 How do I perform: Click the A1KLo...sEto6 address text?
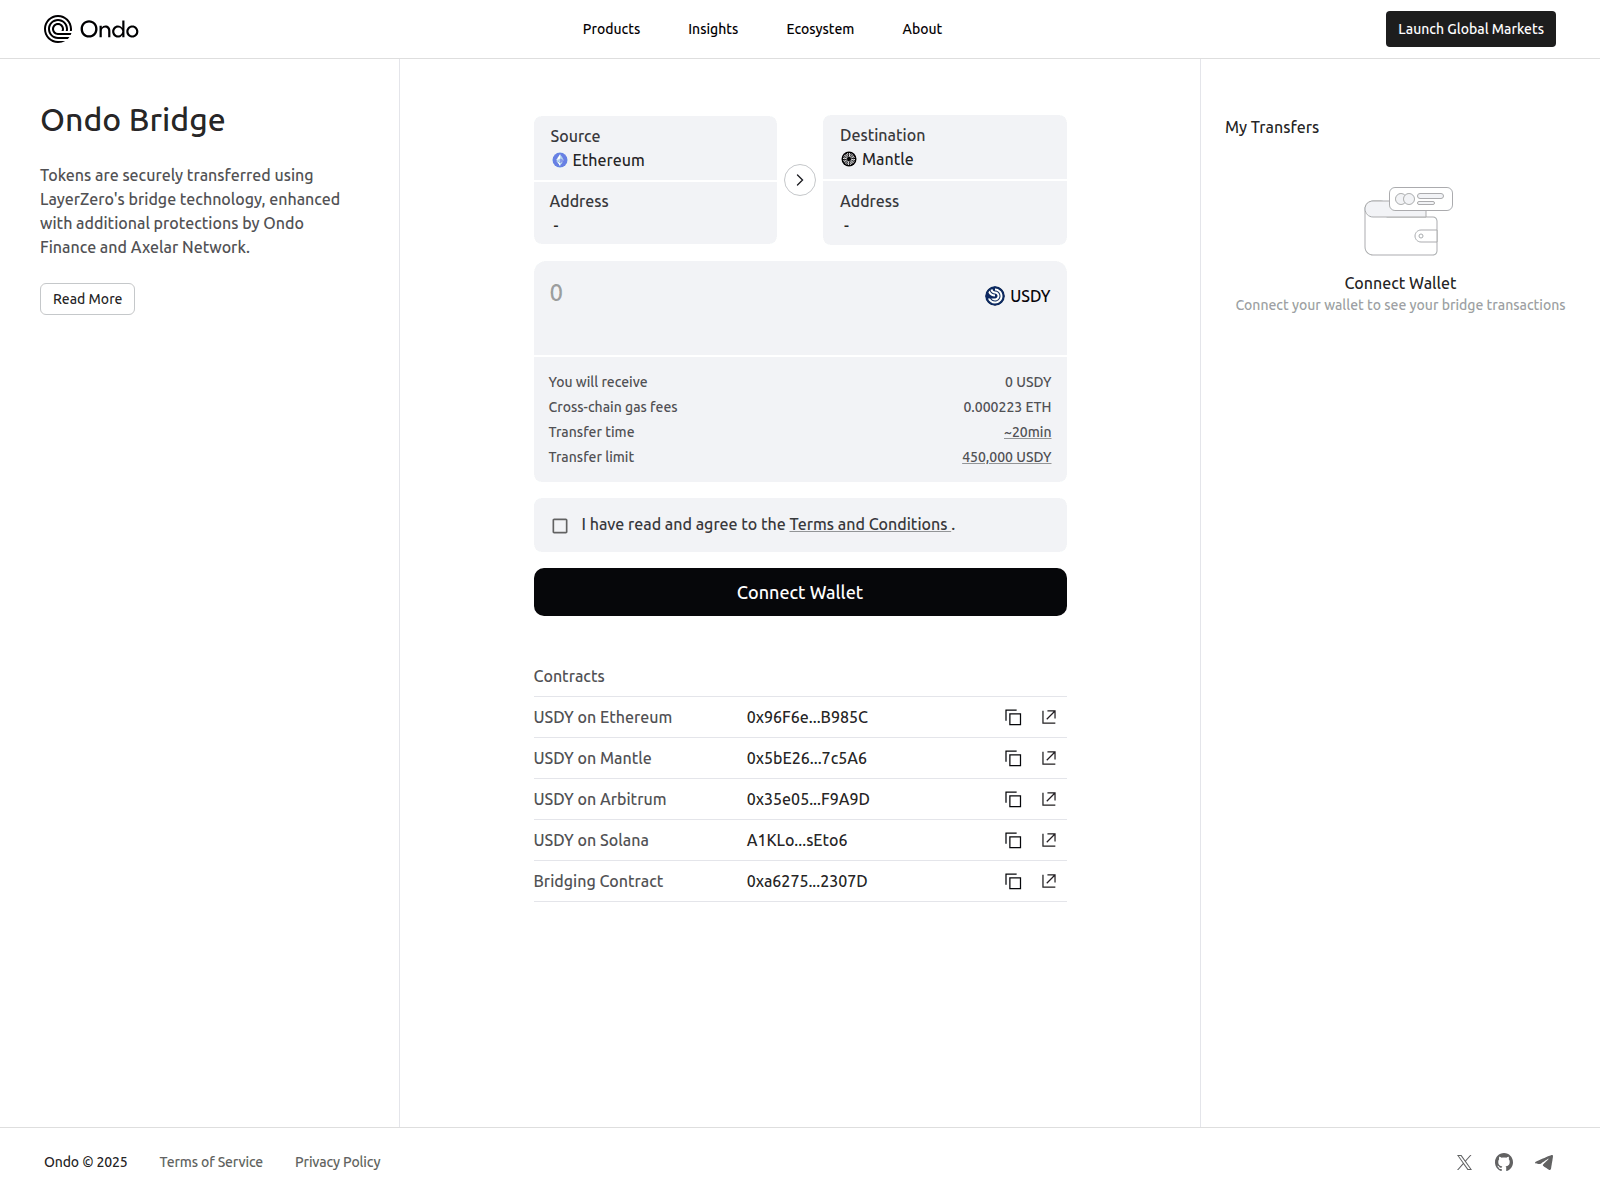(x=797, y=840)
